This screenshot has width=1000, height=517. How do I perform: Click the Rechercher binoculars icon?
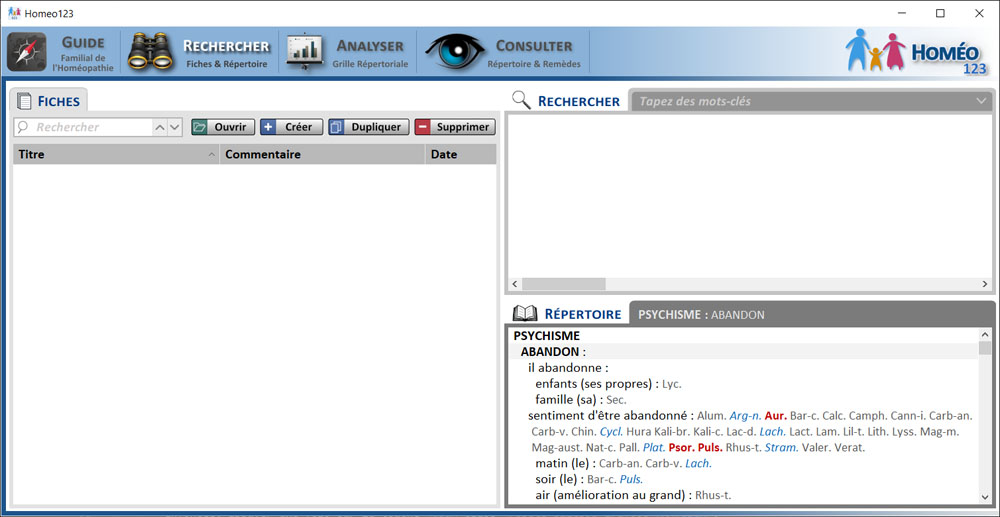pyautogui.click(x=151, y=52)
